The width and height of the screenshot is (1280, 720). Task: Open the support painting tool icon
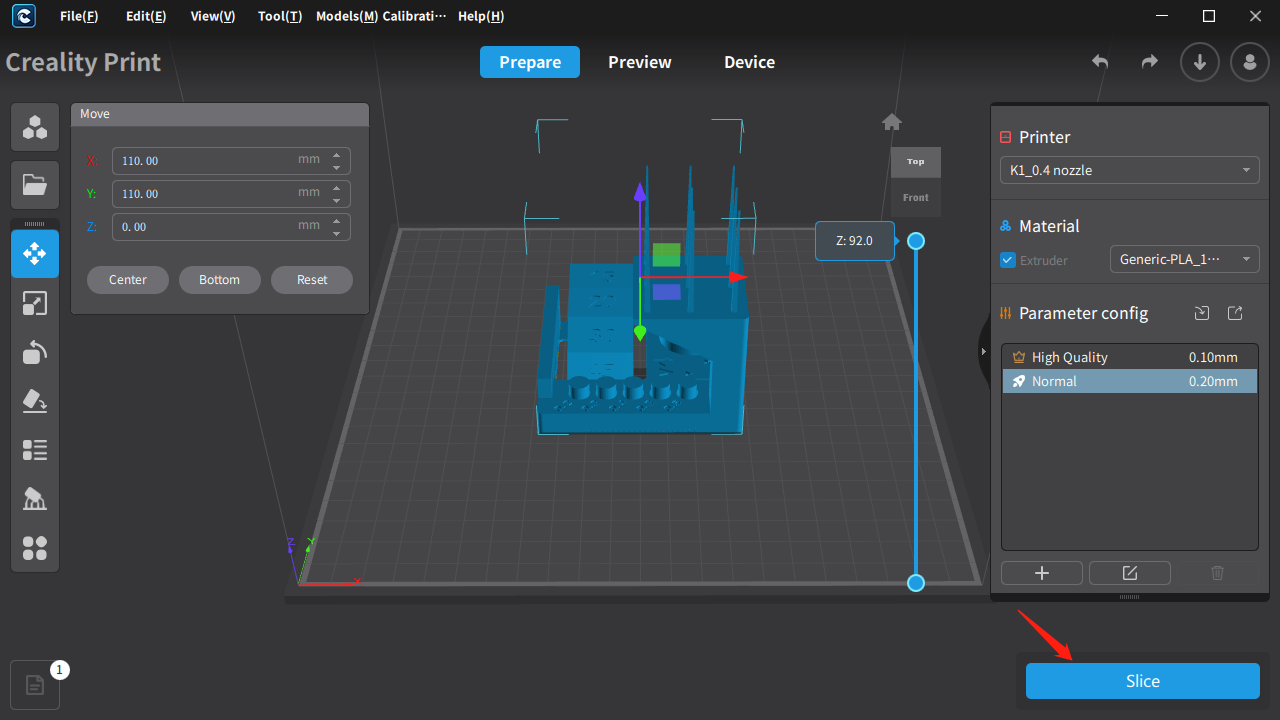pyautogui.click(x=35, y=499)
